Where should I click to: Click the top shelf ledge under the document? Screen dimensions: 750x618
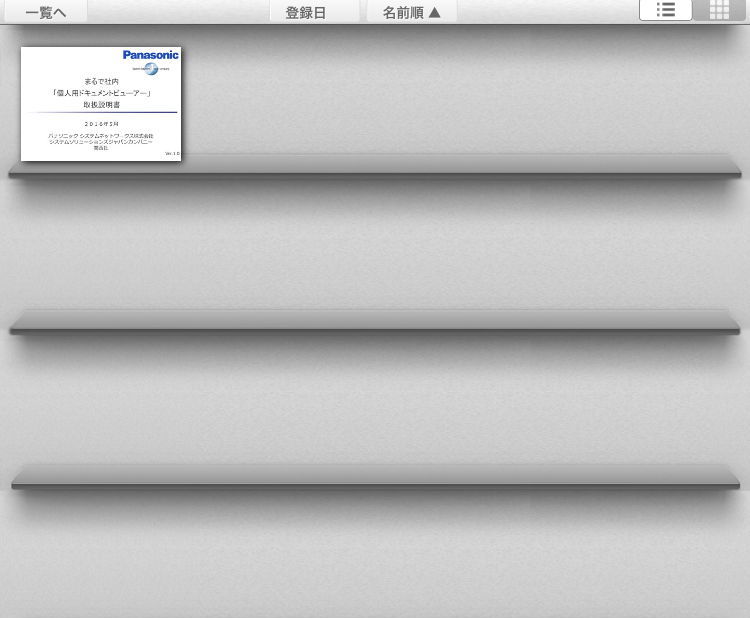coord(375,168)
